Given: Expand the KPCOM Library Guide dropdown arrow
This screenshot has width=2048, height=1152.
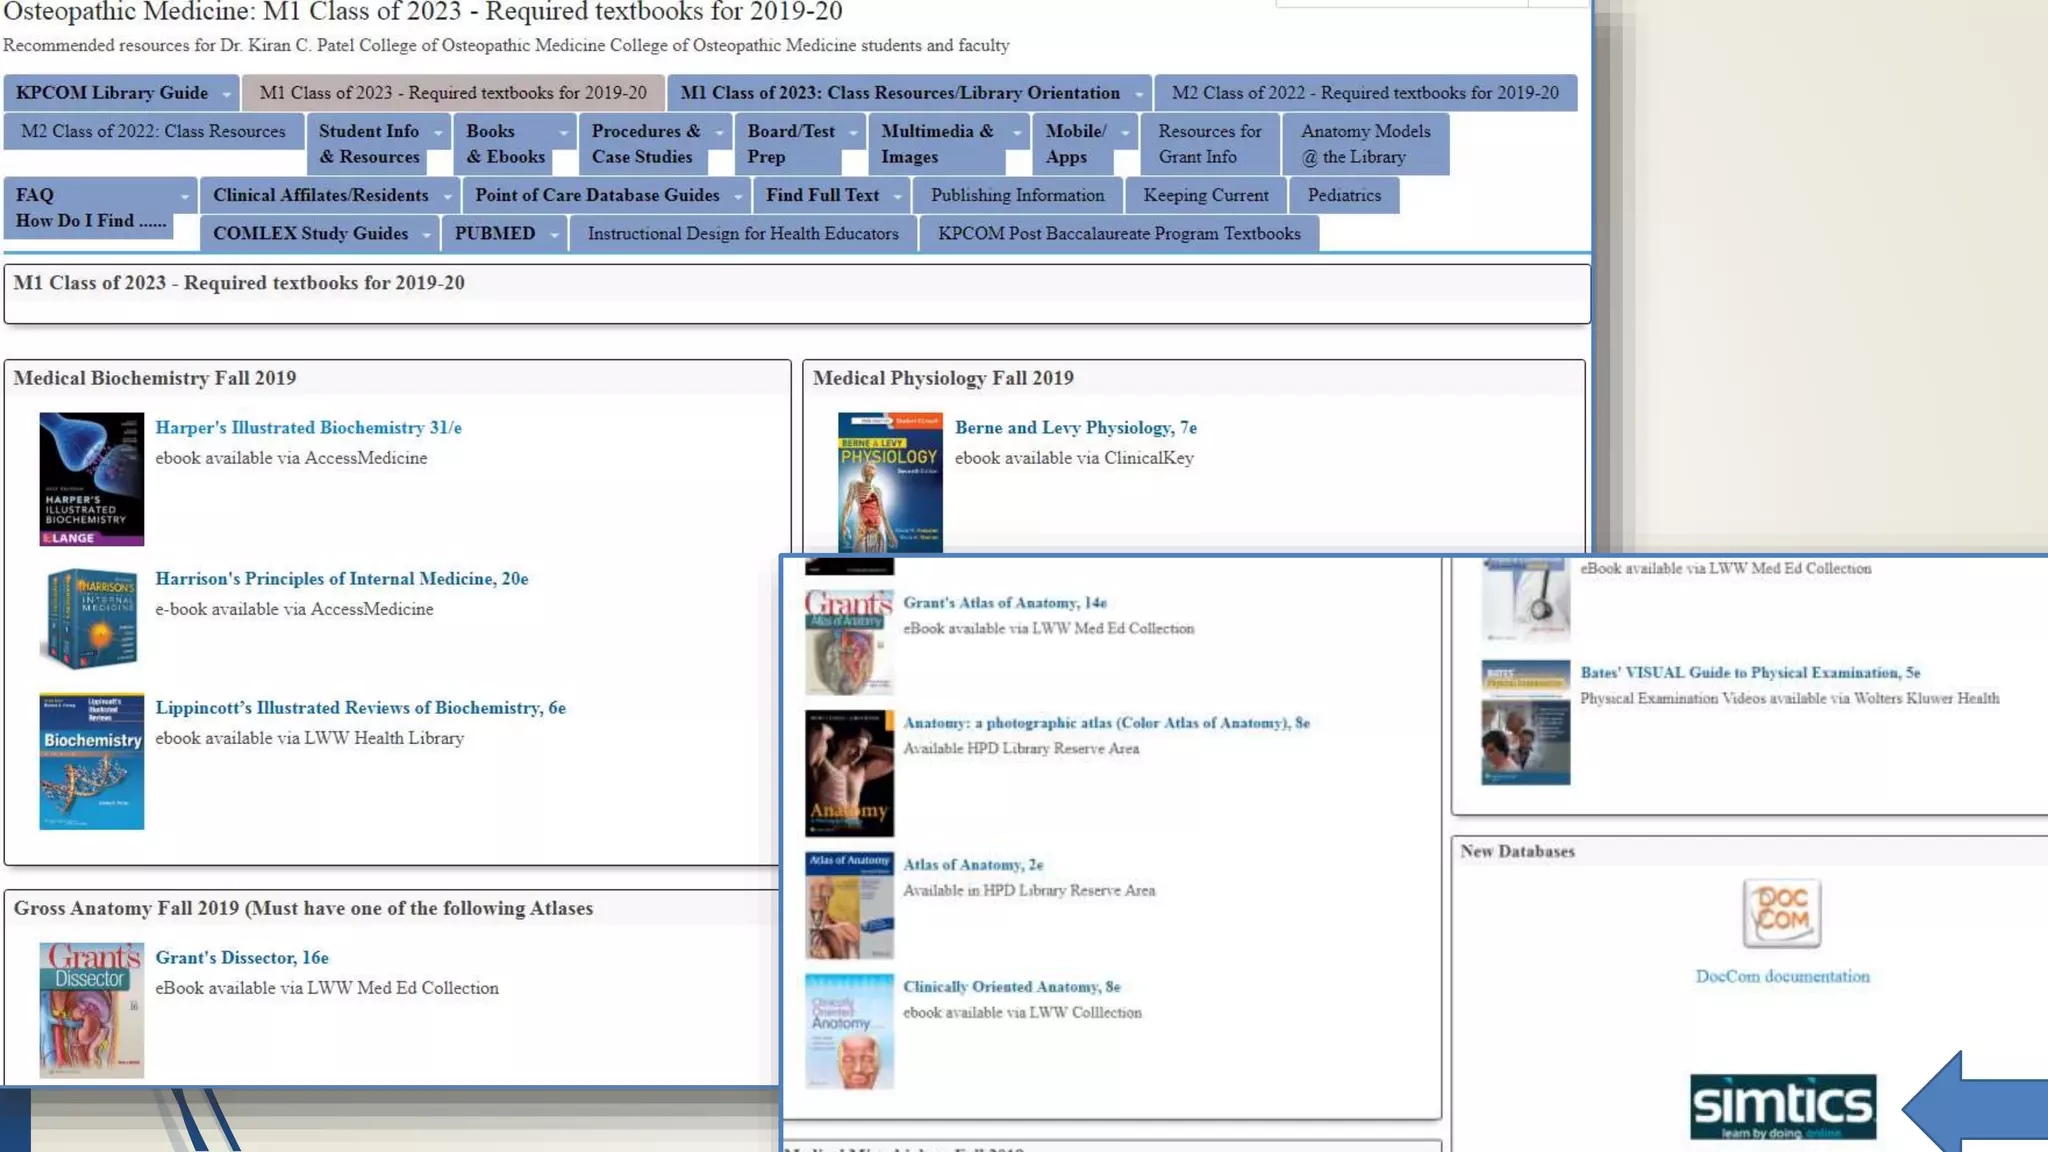Looking at the screenshot, I should click(x=227, y=94).
